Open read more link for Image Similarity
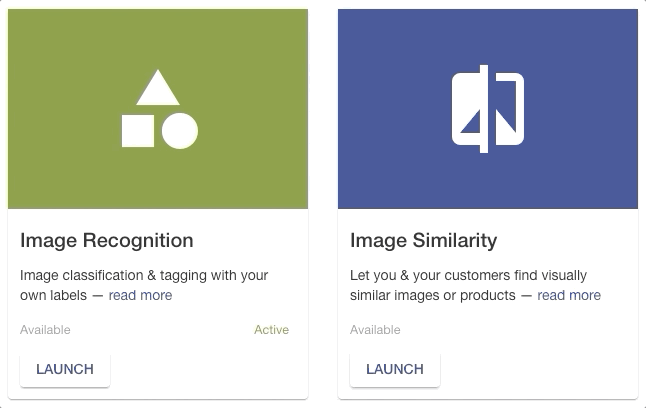The height and width of the screenshot is (408, 646). [x=569, y=295]
